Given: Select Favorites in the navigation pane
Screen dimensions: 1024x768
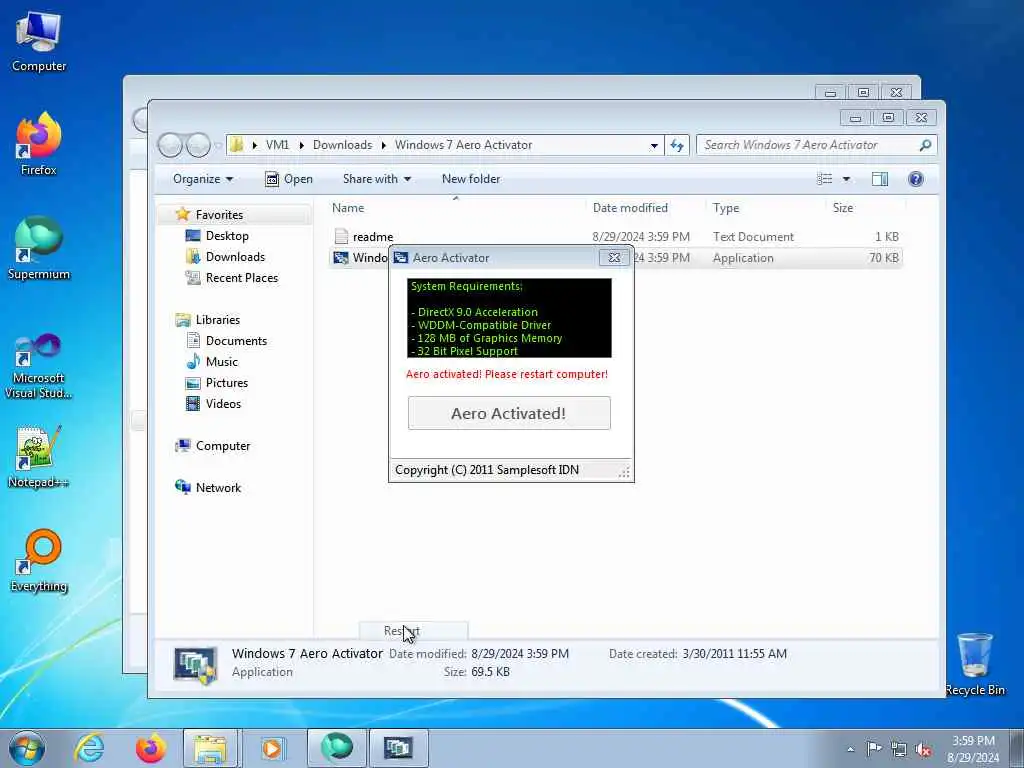Looking at the screenshot, I should (219, 215).
